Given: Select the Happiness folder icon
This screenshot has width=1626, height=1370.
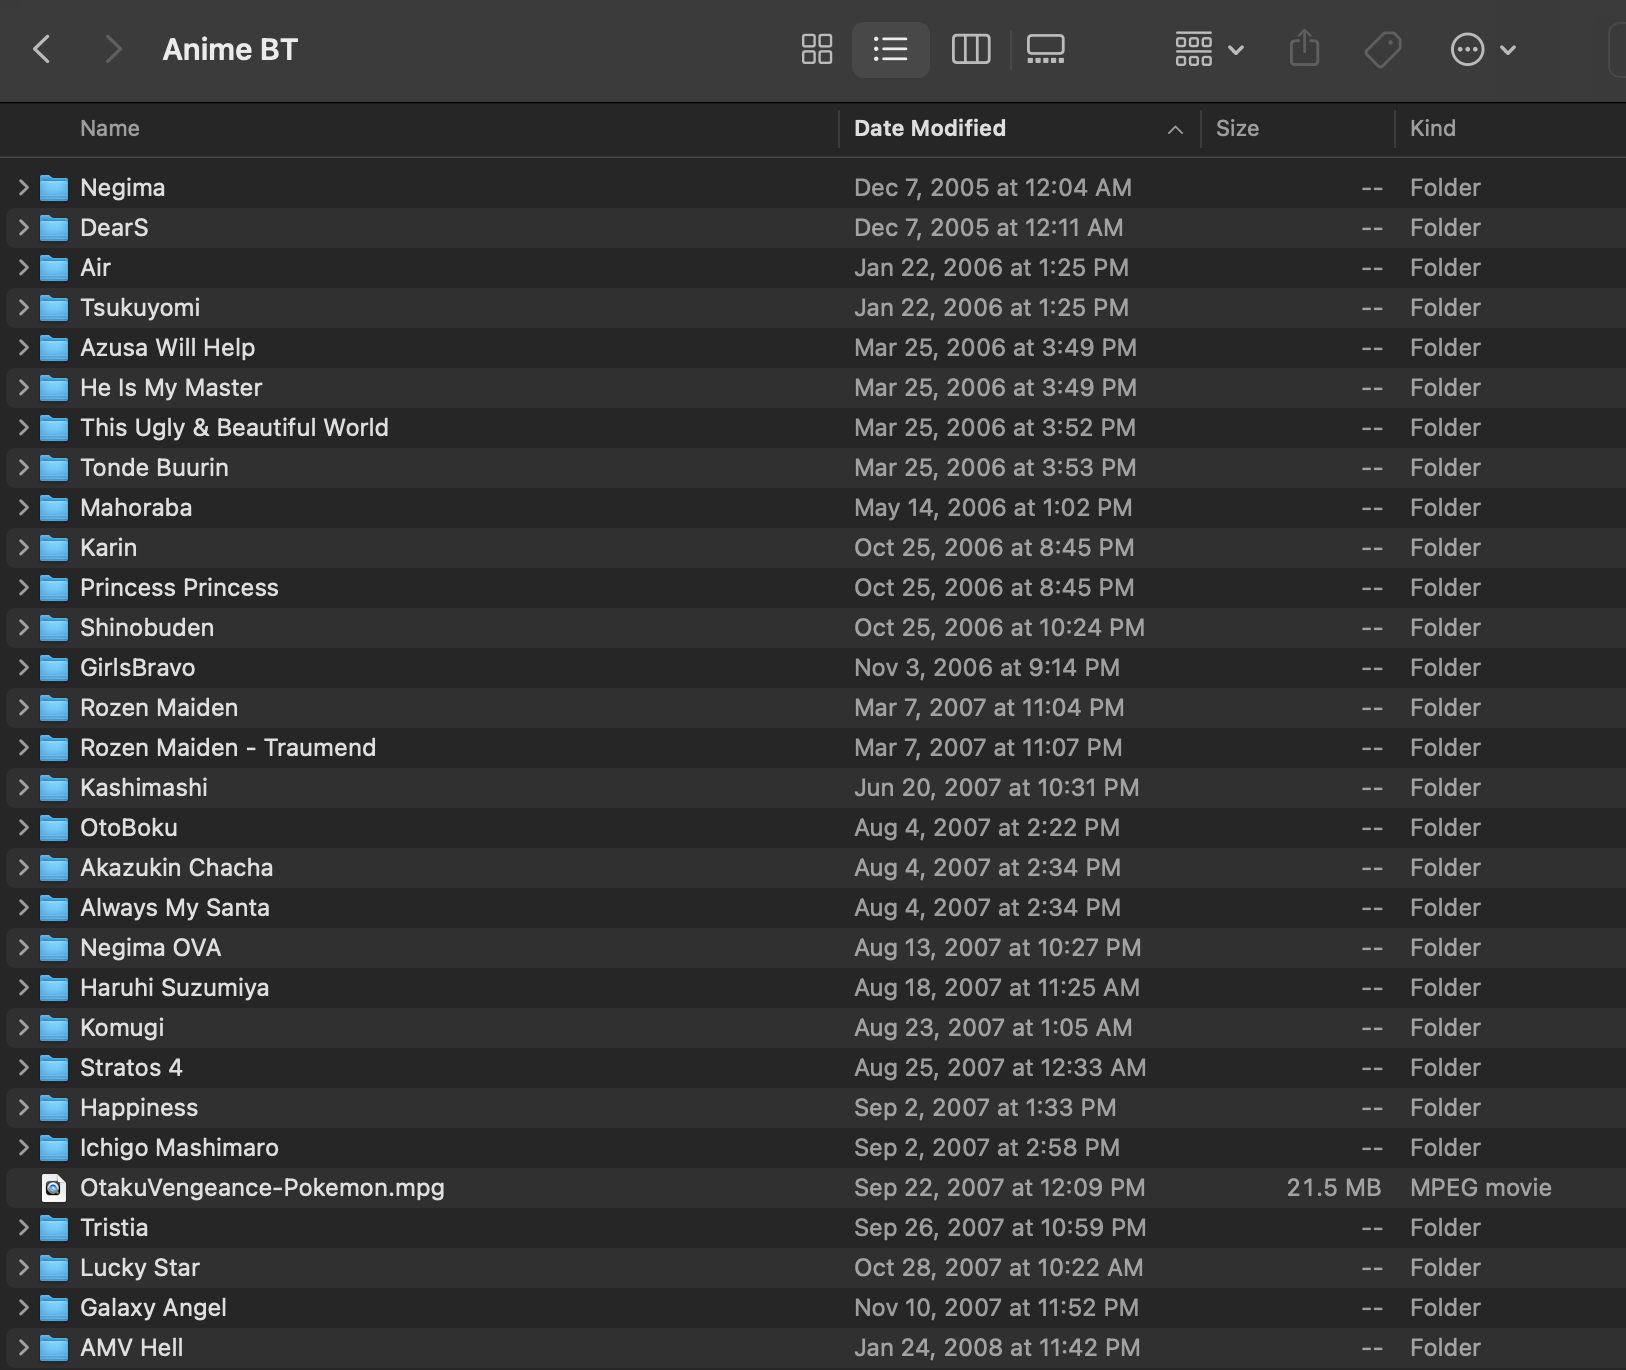Looking at the screenshot, I should 54,1108.
